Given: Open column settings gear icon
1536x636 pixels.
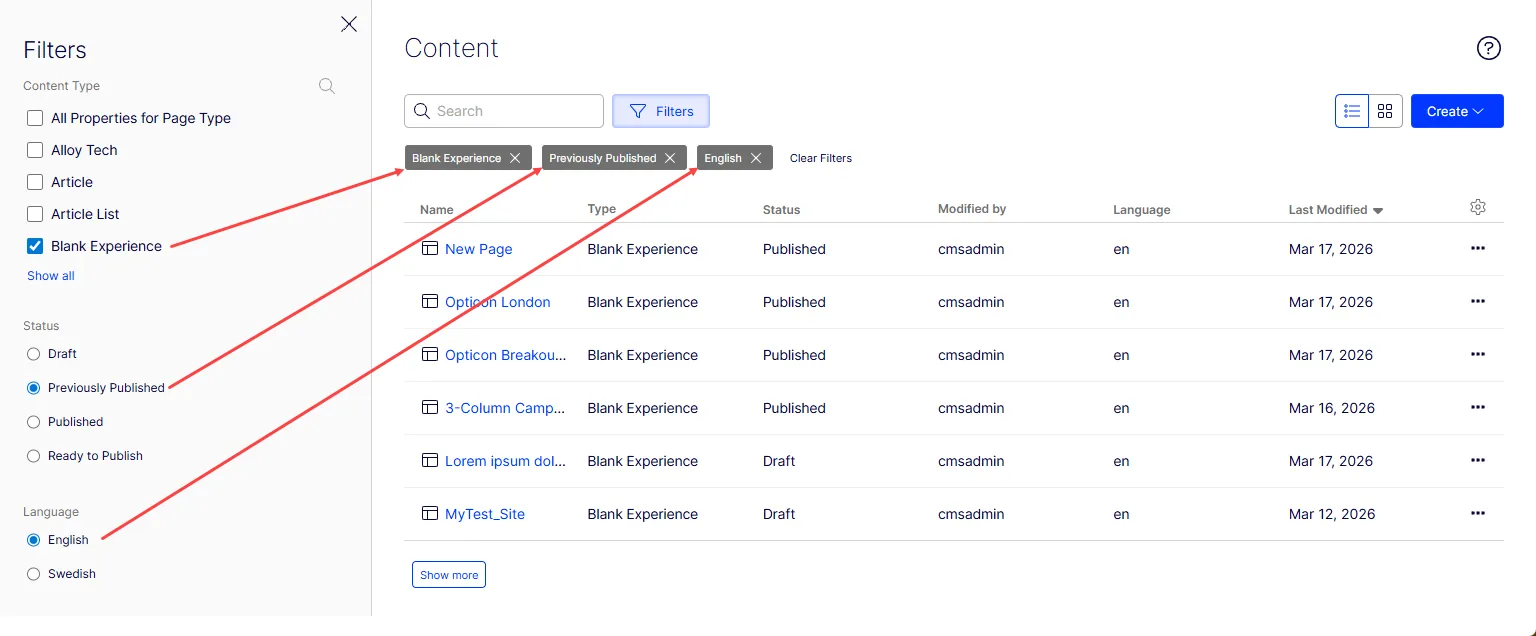Looking at the screenshot, I should coord(1478,207).
